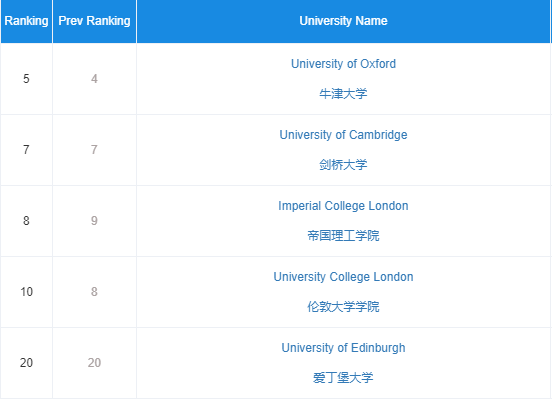Open the University of Cambridge link

pyautogui.click(x=343, y=135)
